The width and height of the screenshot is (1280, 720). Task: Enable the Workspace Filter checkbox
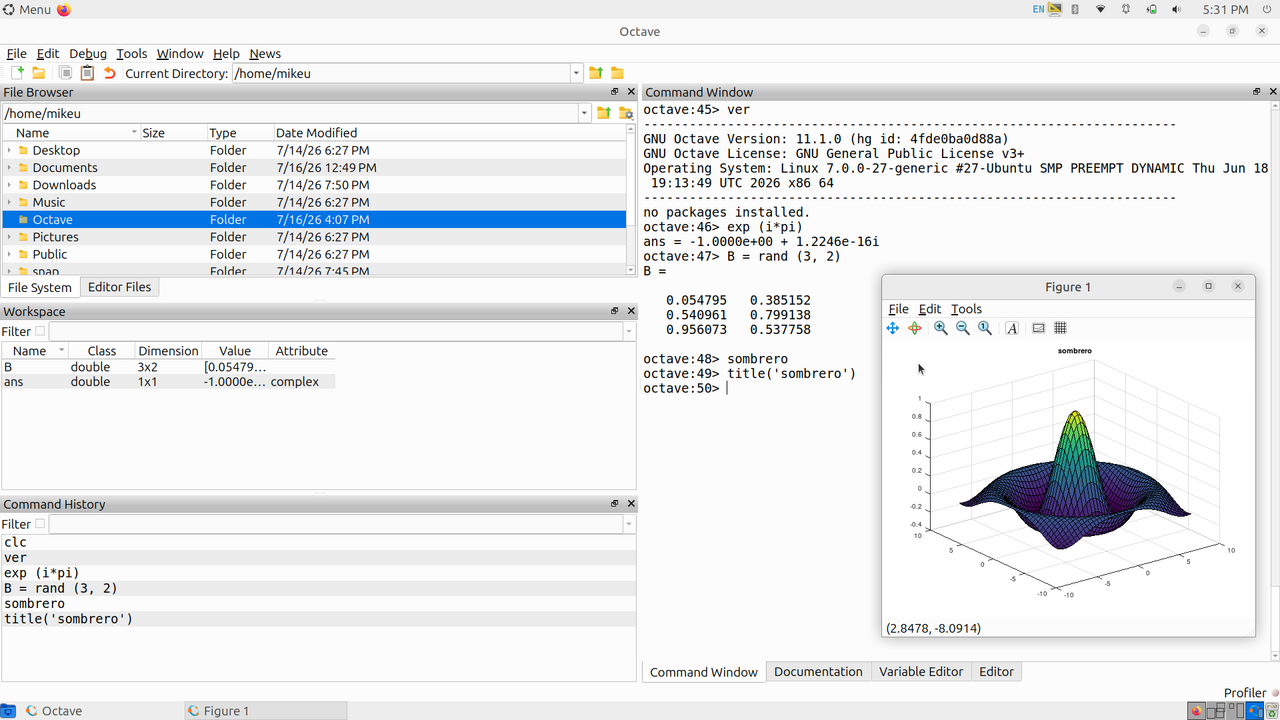click(40, 331)
